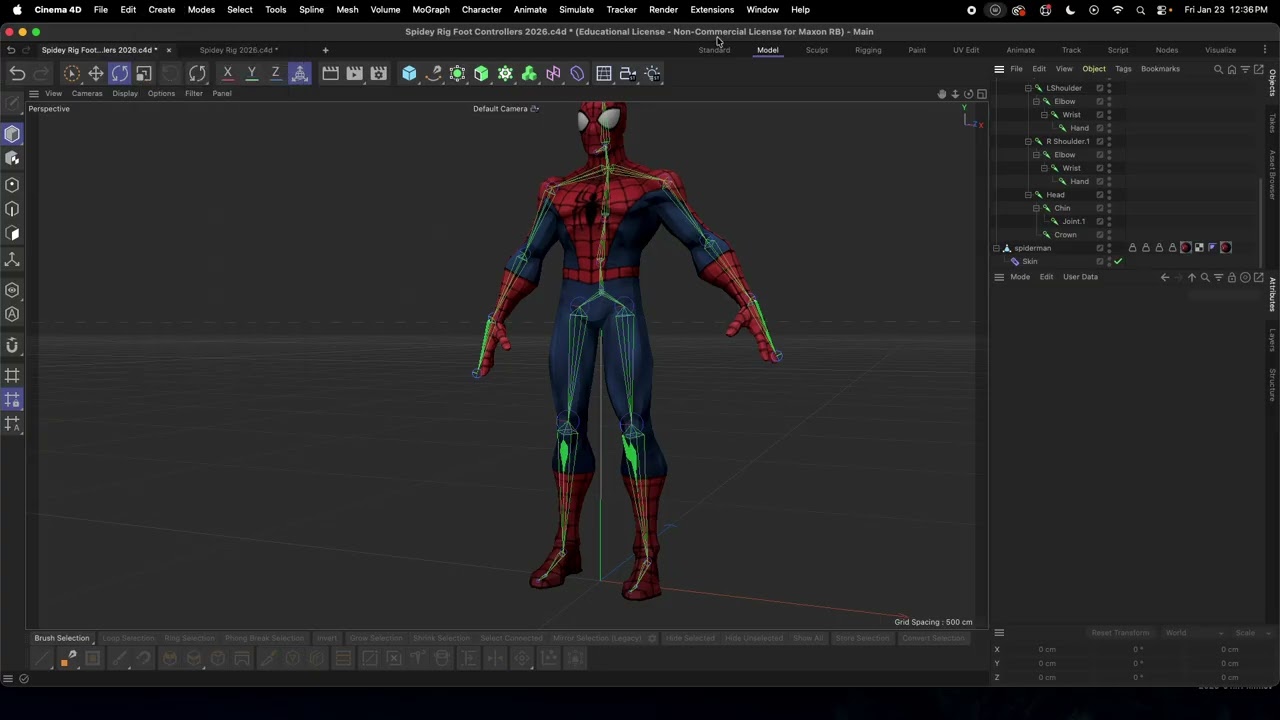Click Render View clapperboard icon

(330, 73)
